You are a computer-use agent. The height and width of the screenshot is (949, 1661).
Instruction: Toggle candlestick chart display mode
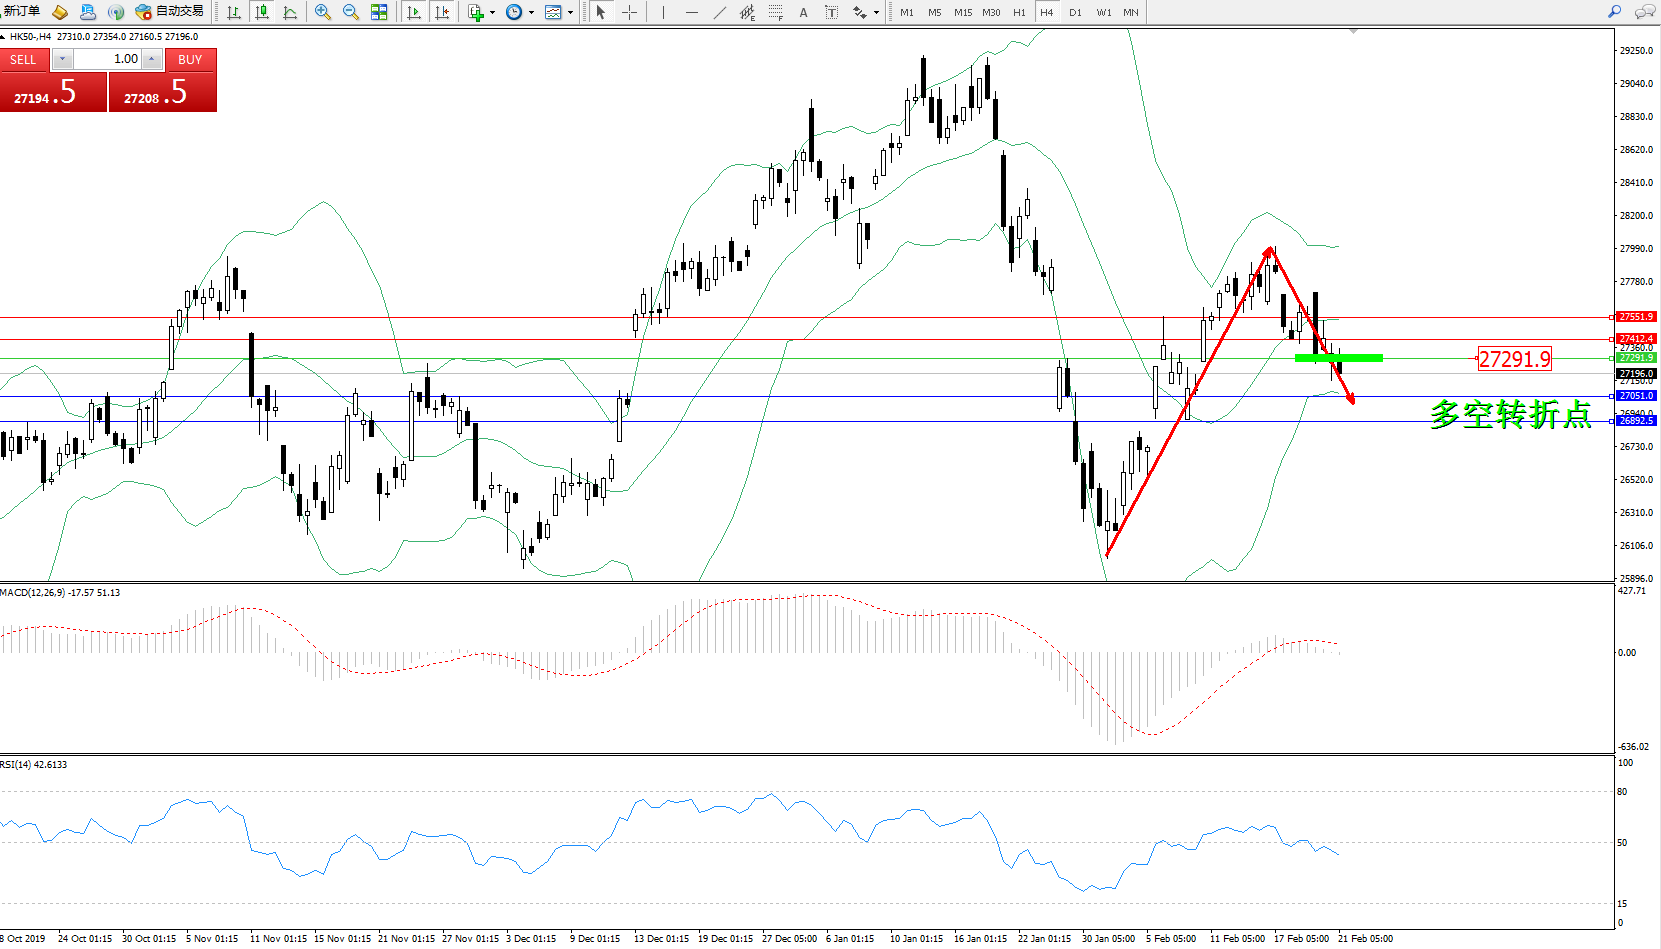262,12
